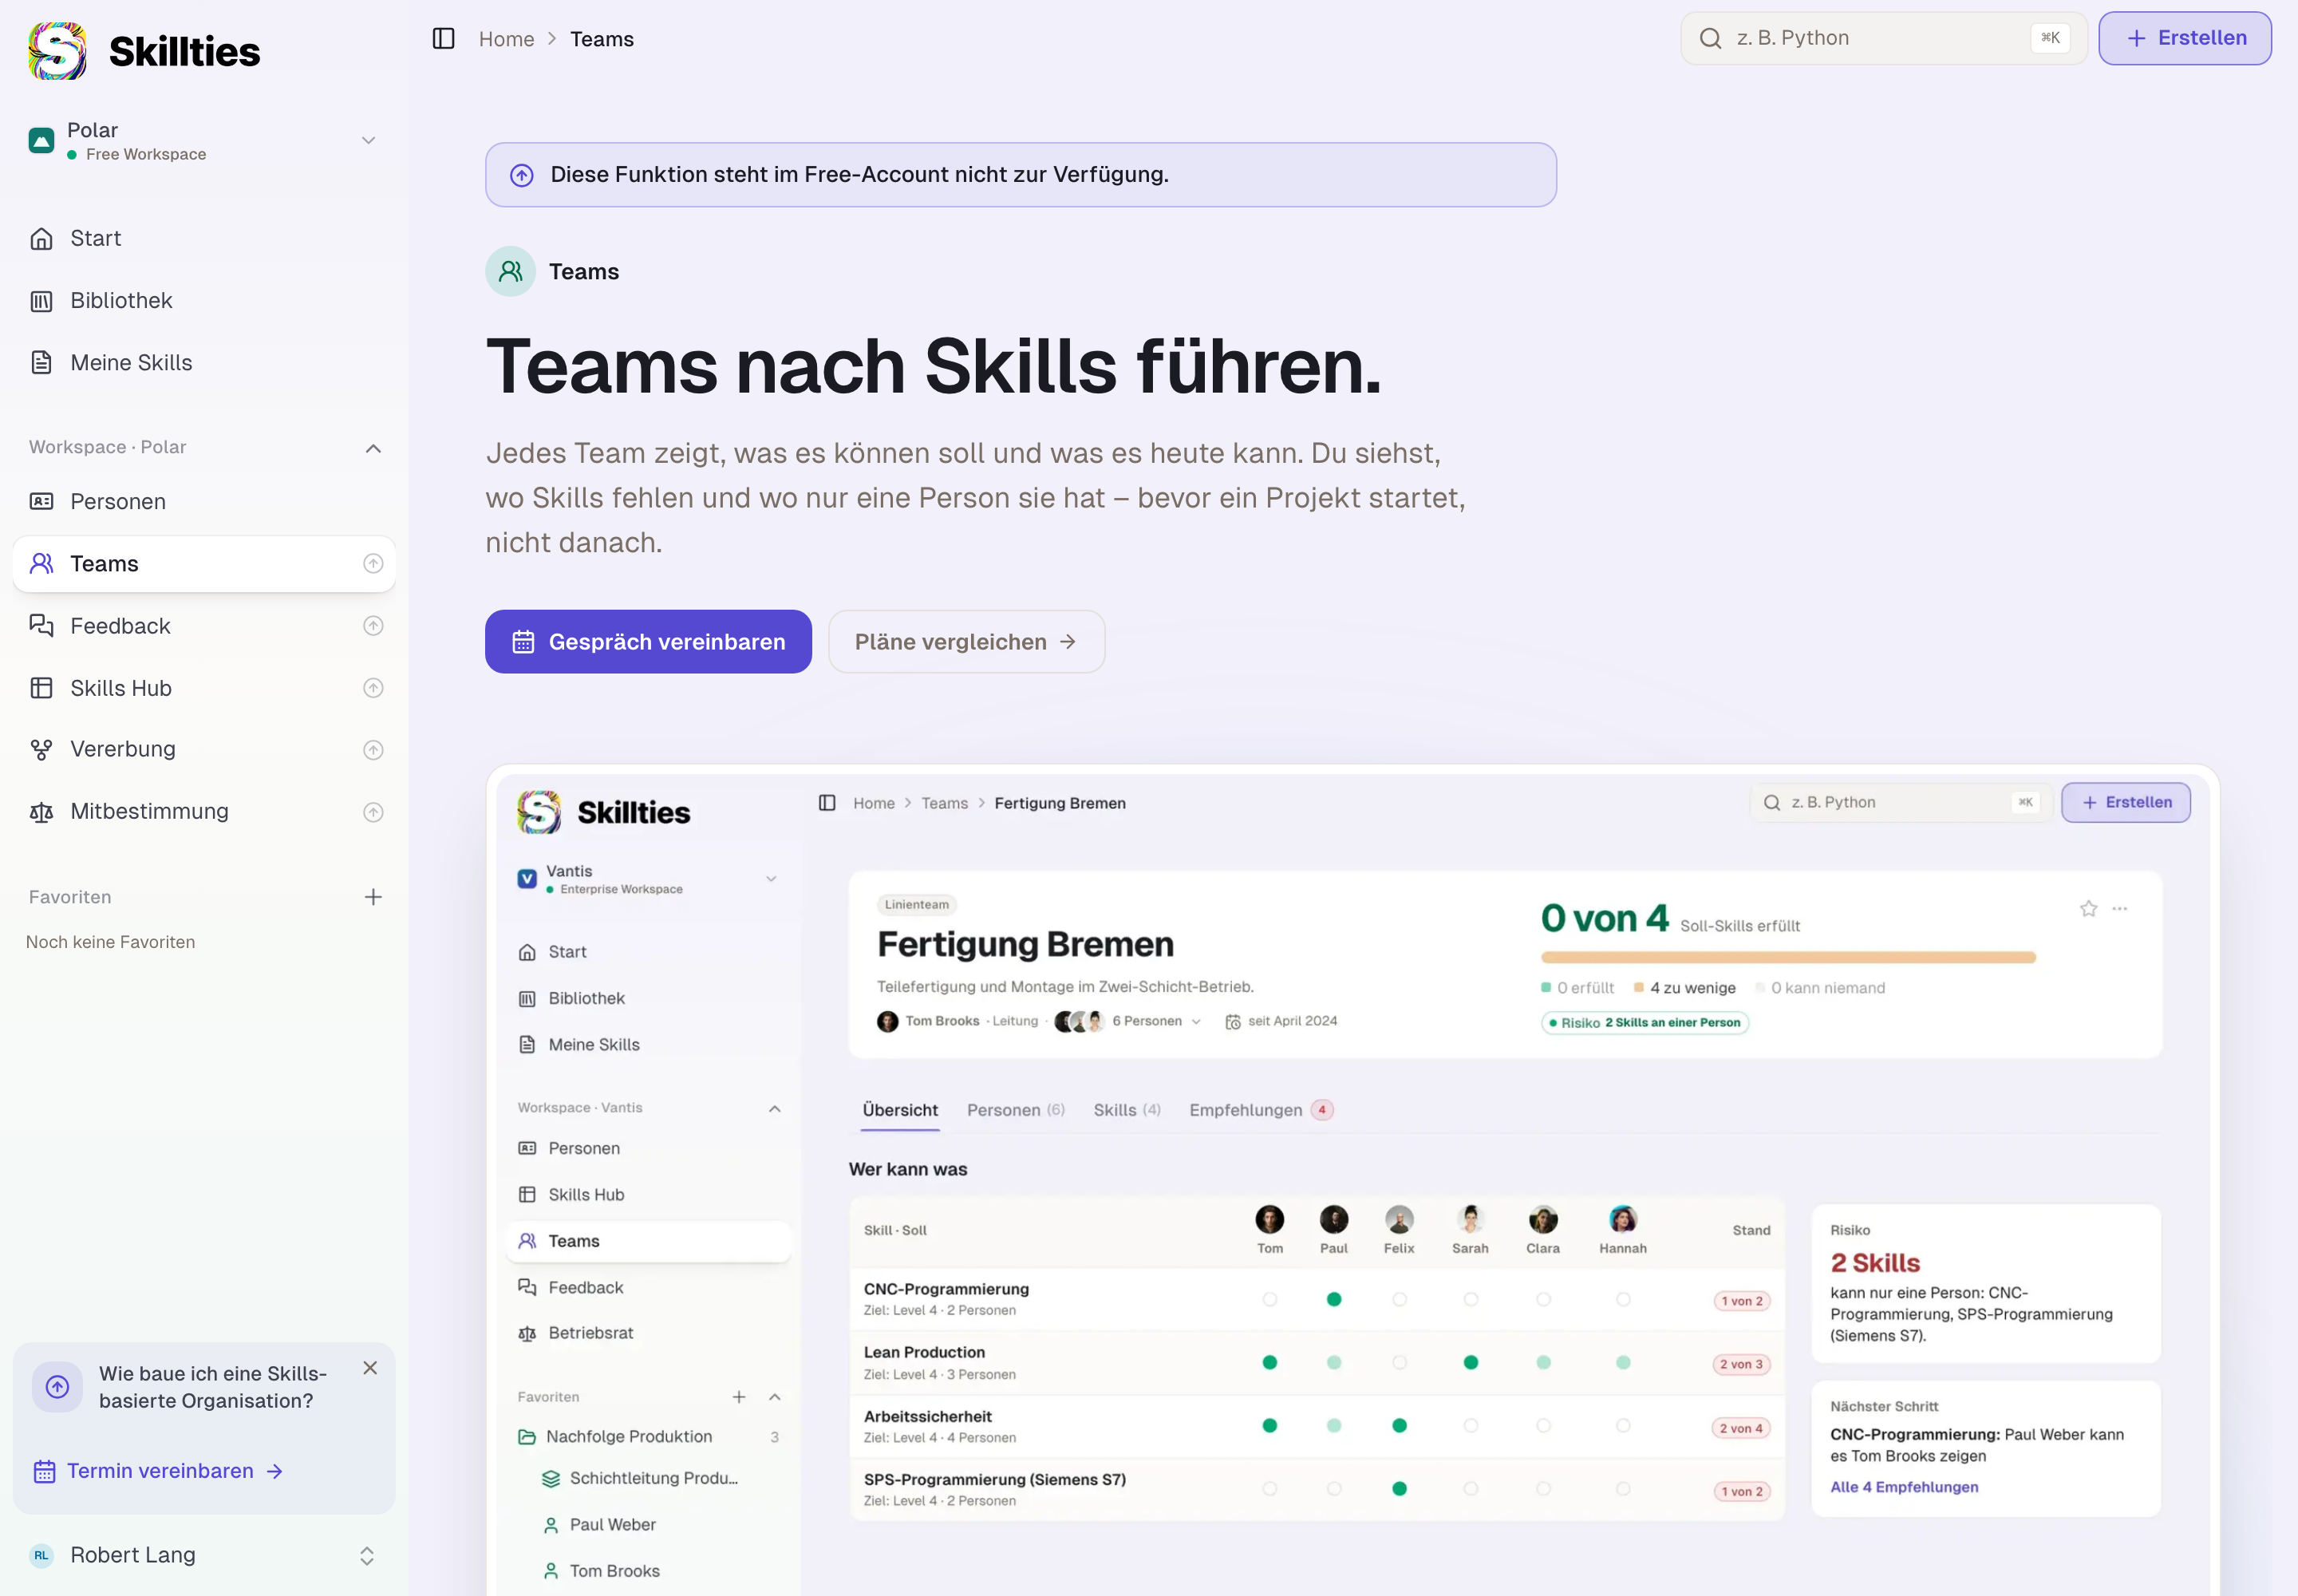
Task: Toggle the sidebar panel icon next to Home
Action: pos(443,39)
